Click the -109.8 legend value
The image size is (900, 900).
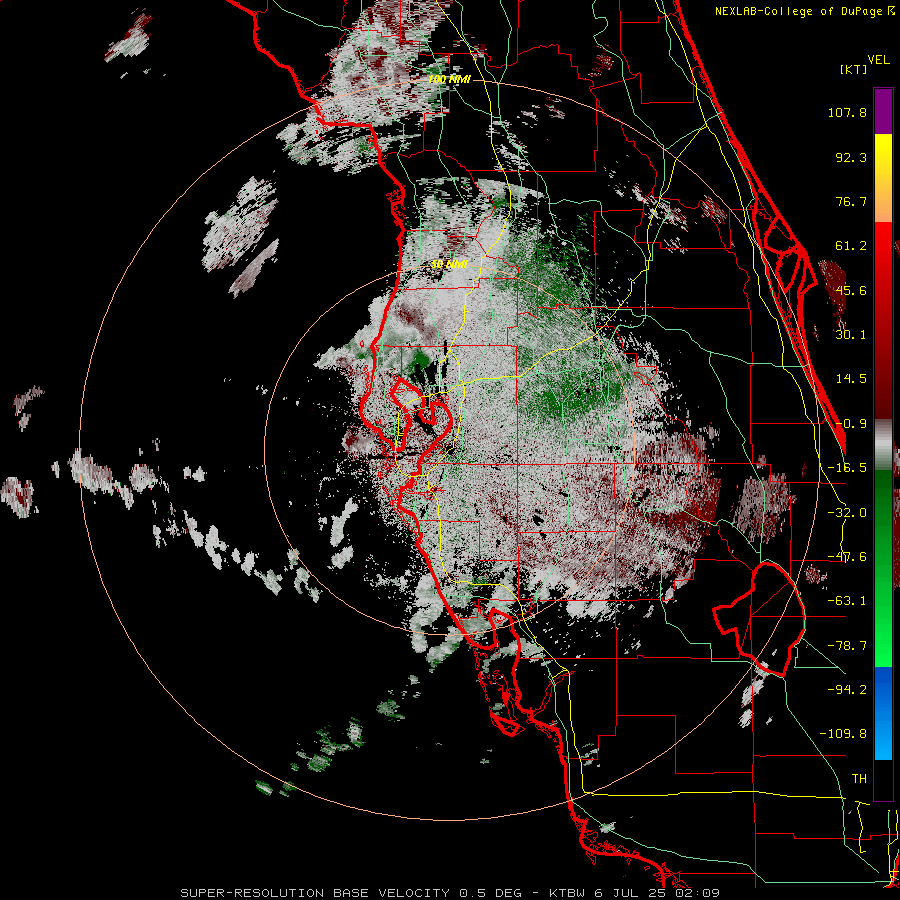pos(843,734)
